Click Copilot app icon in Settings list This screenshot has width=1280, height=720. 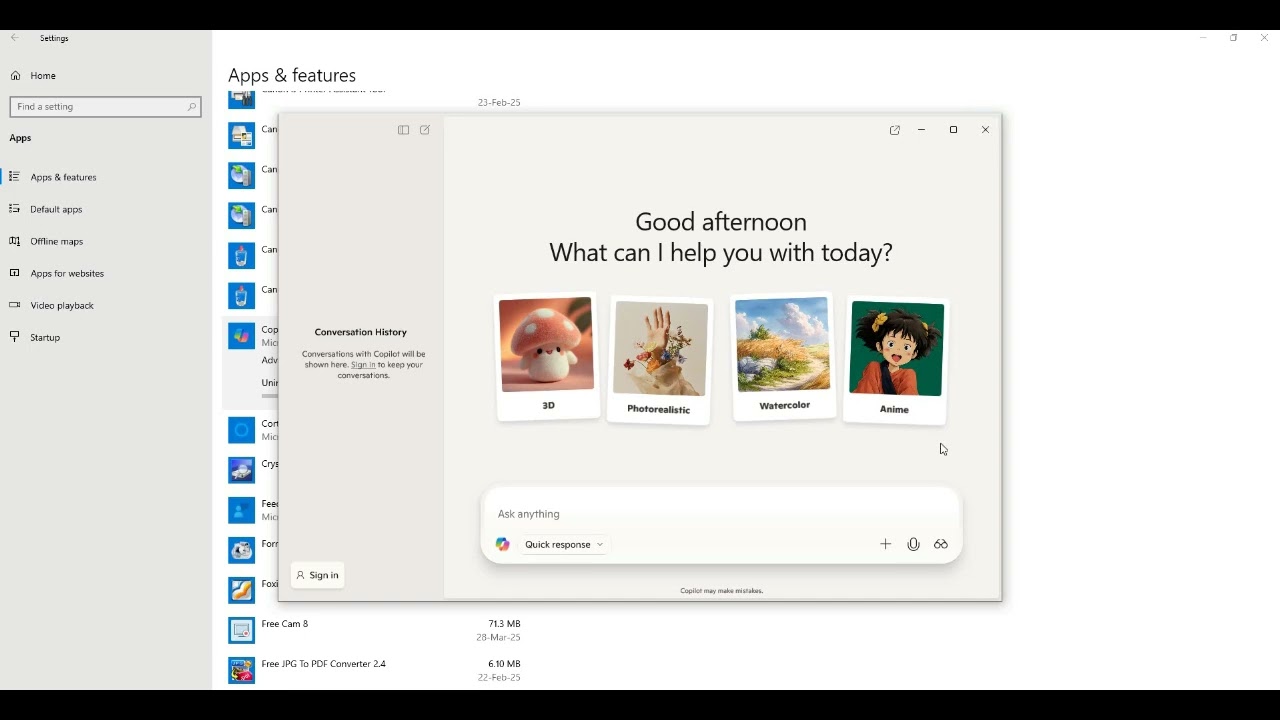coord(241,336)
